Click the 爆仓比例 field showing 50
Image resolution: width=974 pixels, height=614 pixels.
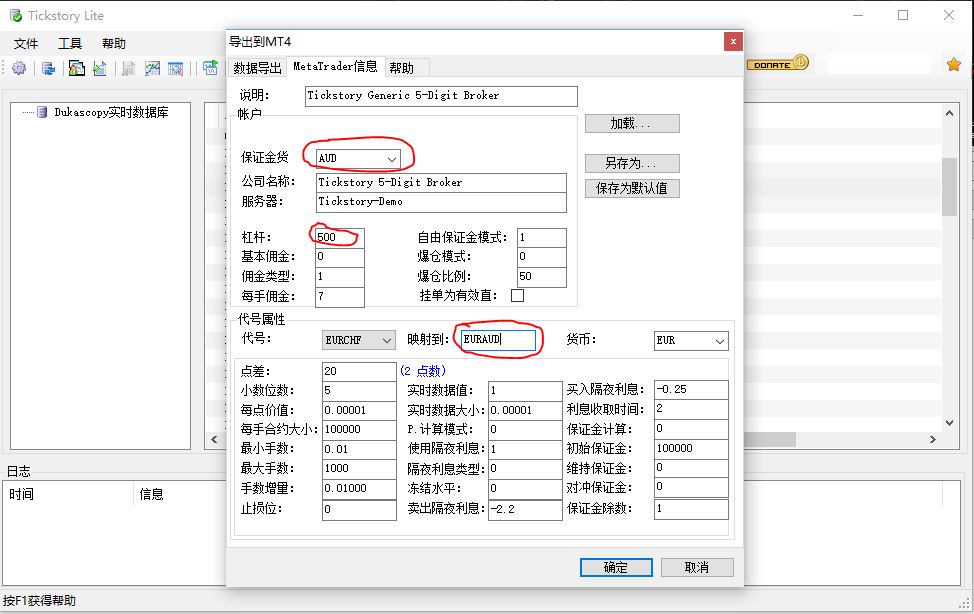pyautogui.click(x=542, y=277)
